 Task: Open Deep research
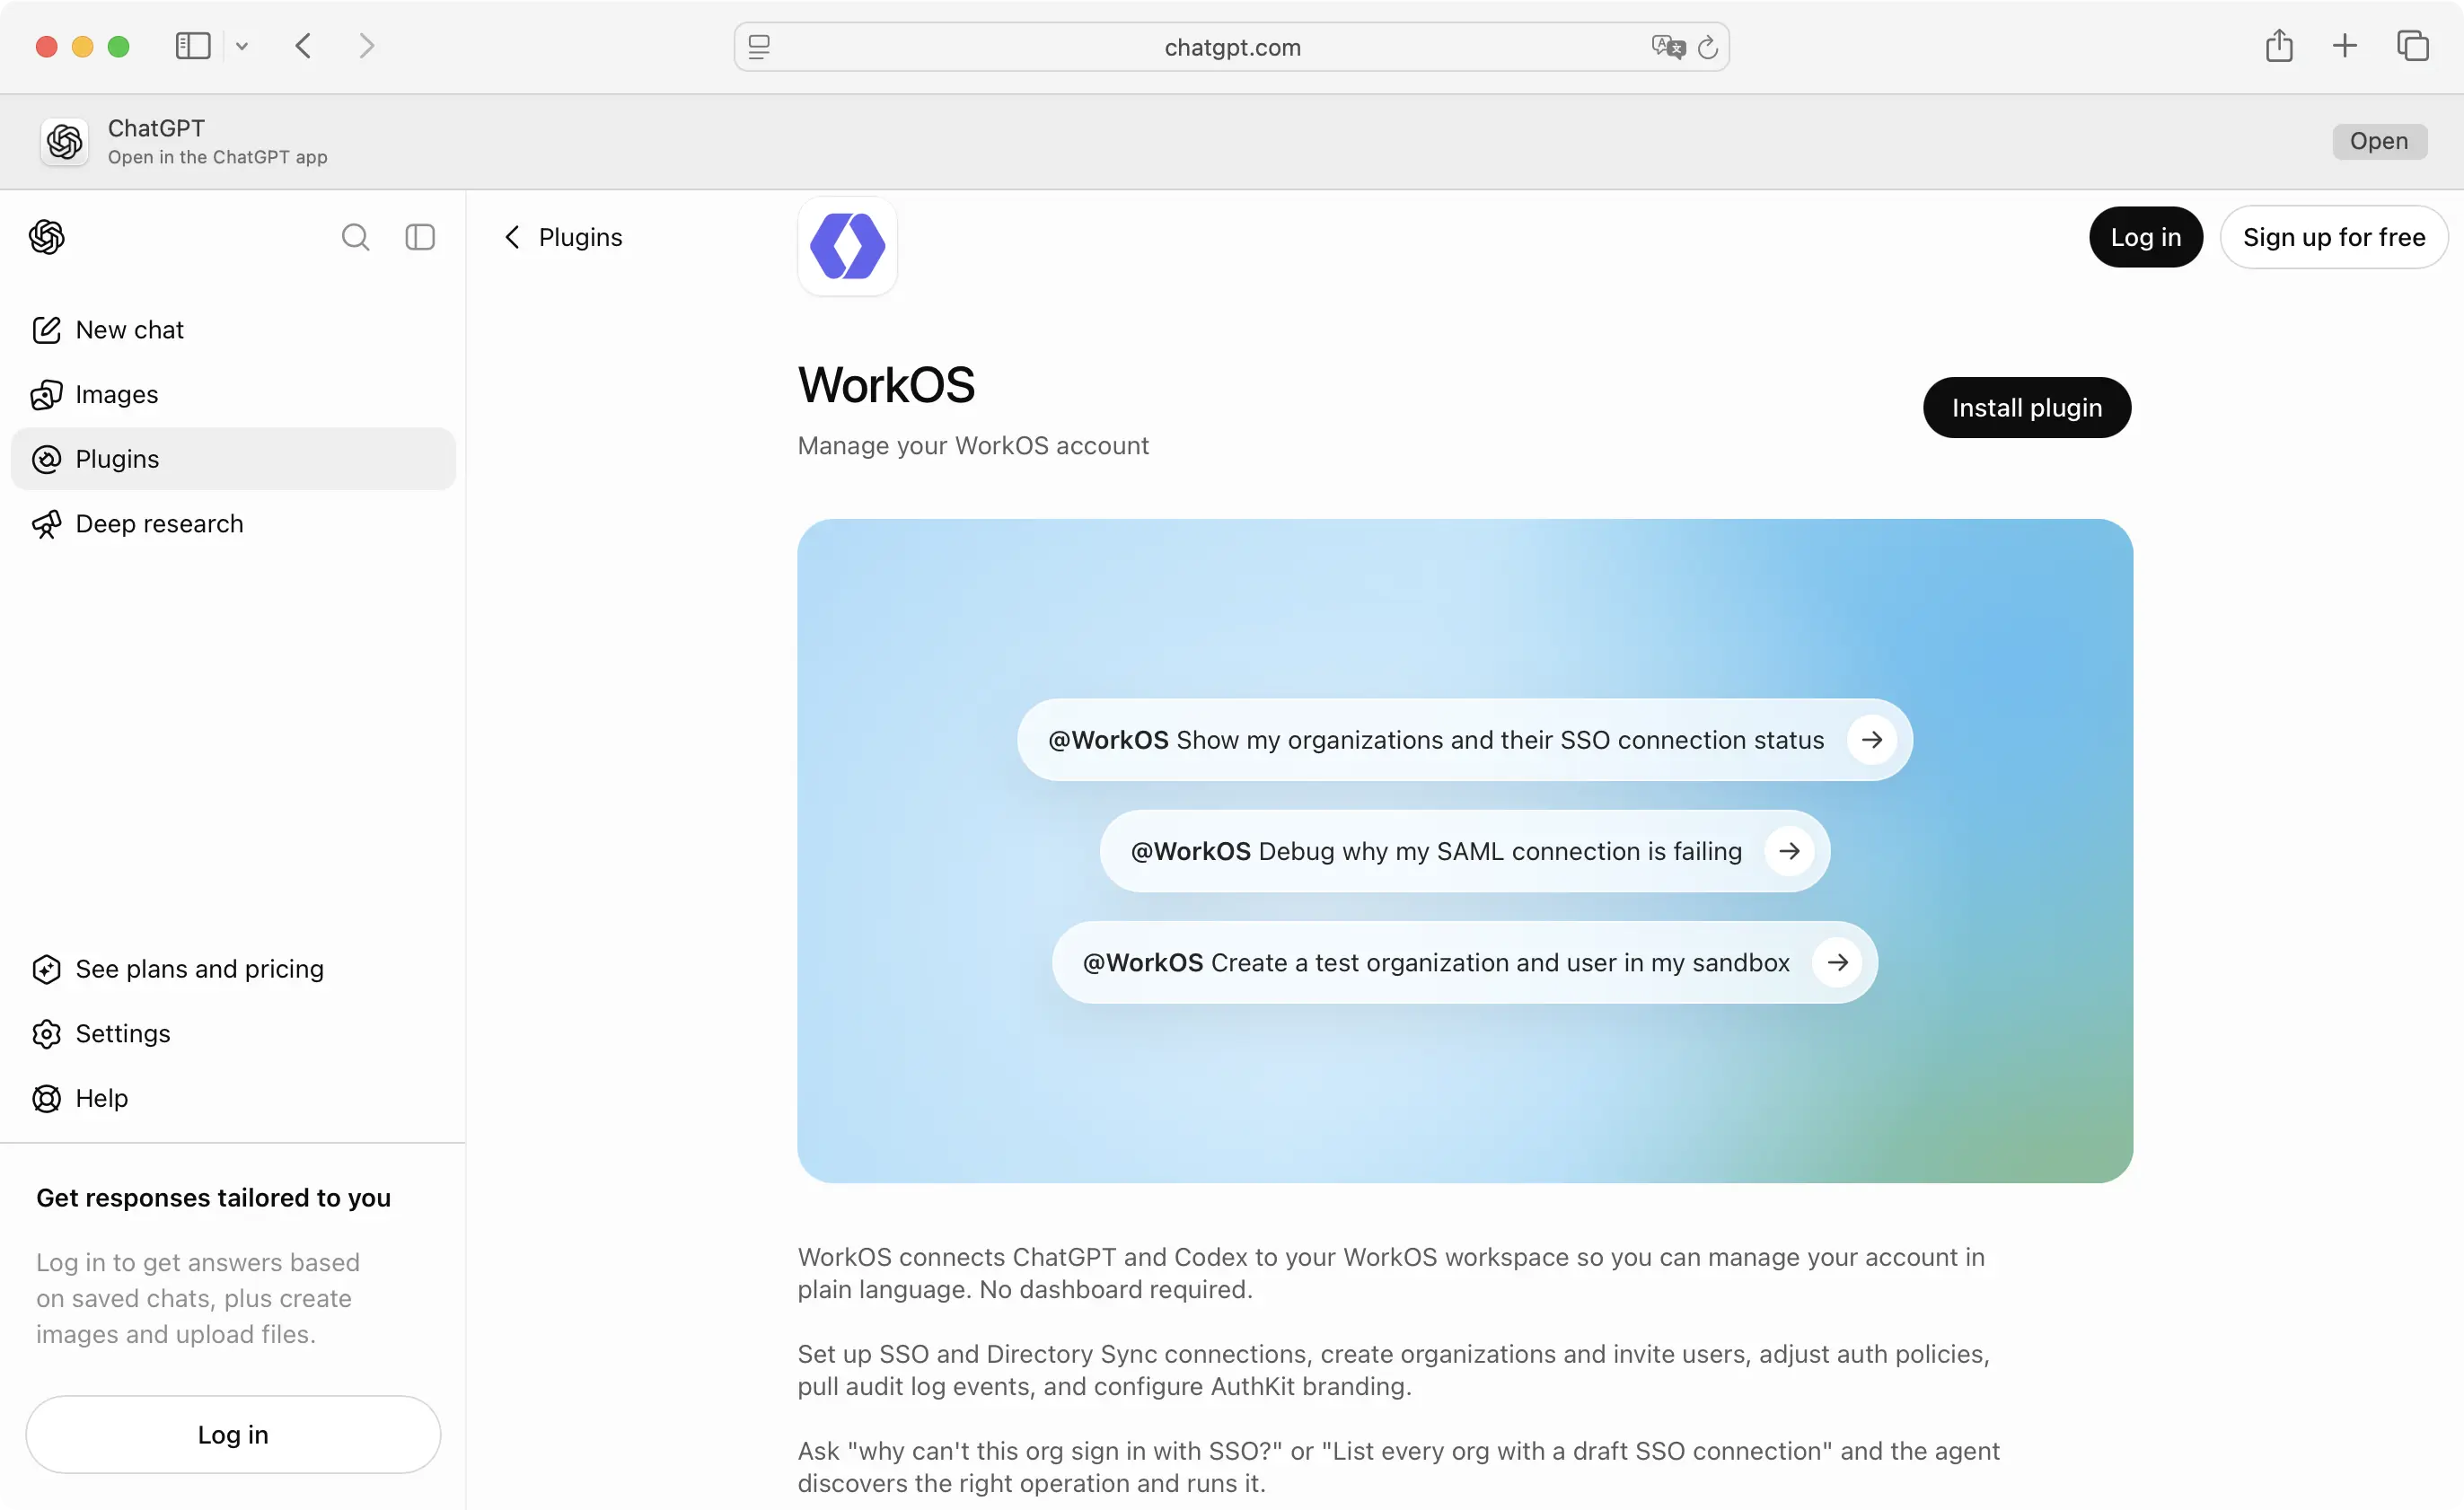pyautogui.click(x=233, y=524)
